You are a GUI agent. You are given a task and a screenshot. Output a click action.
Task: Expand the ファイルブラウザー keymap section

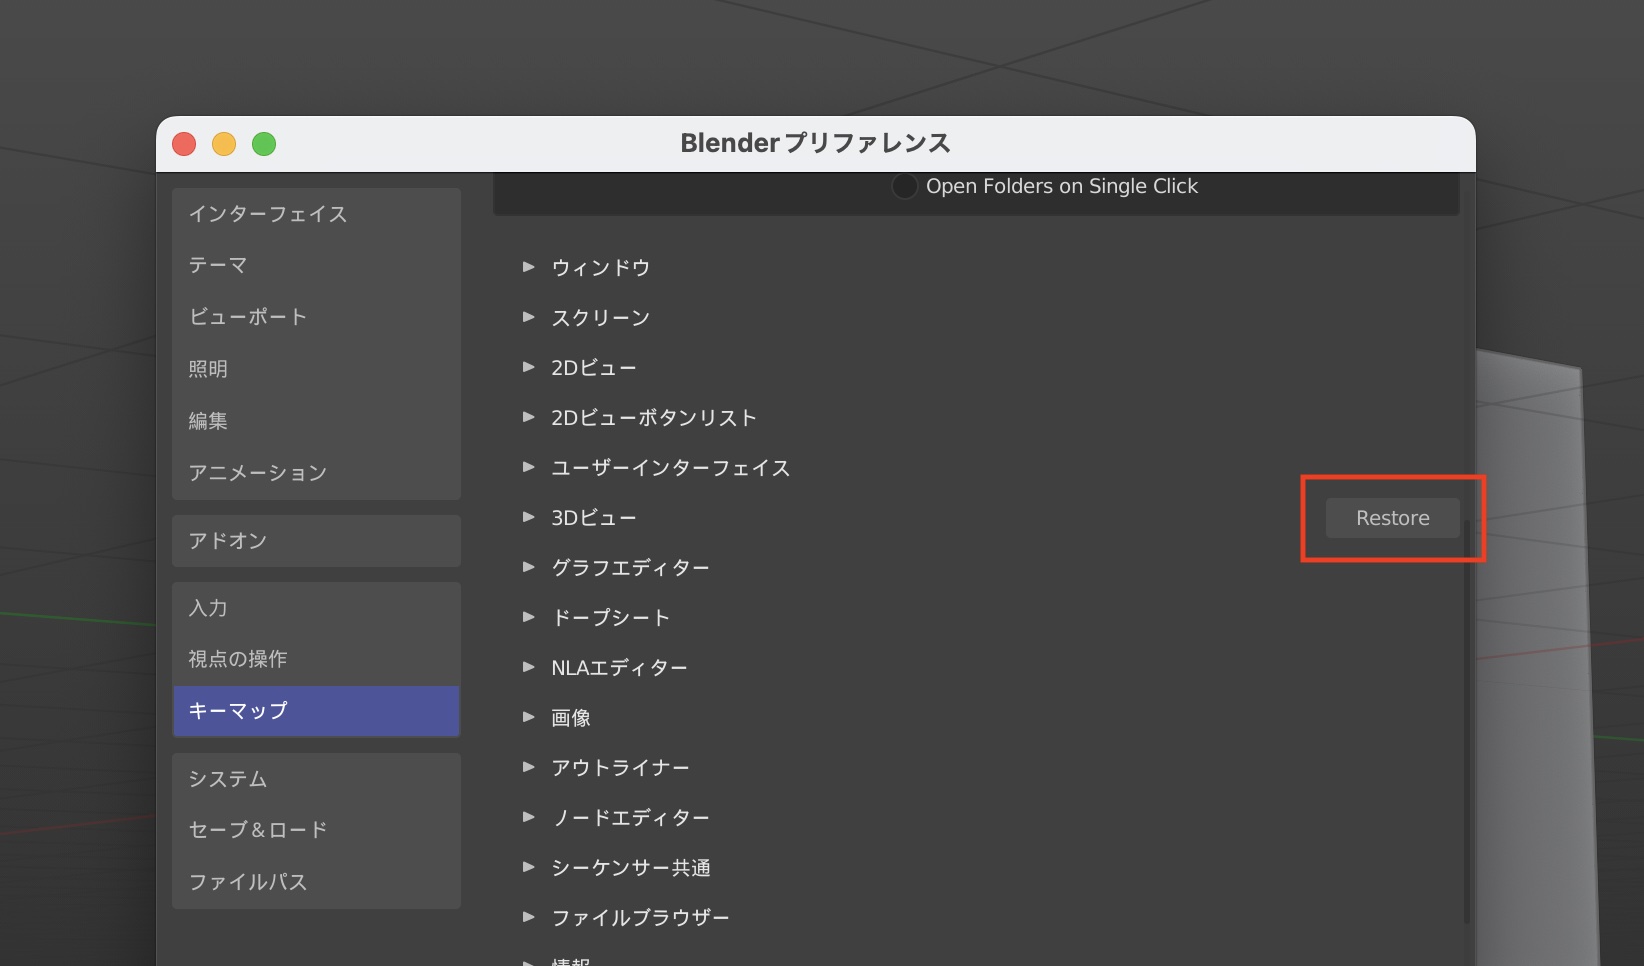pos(529,917)
